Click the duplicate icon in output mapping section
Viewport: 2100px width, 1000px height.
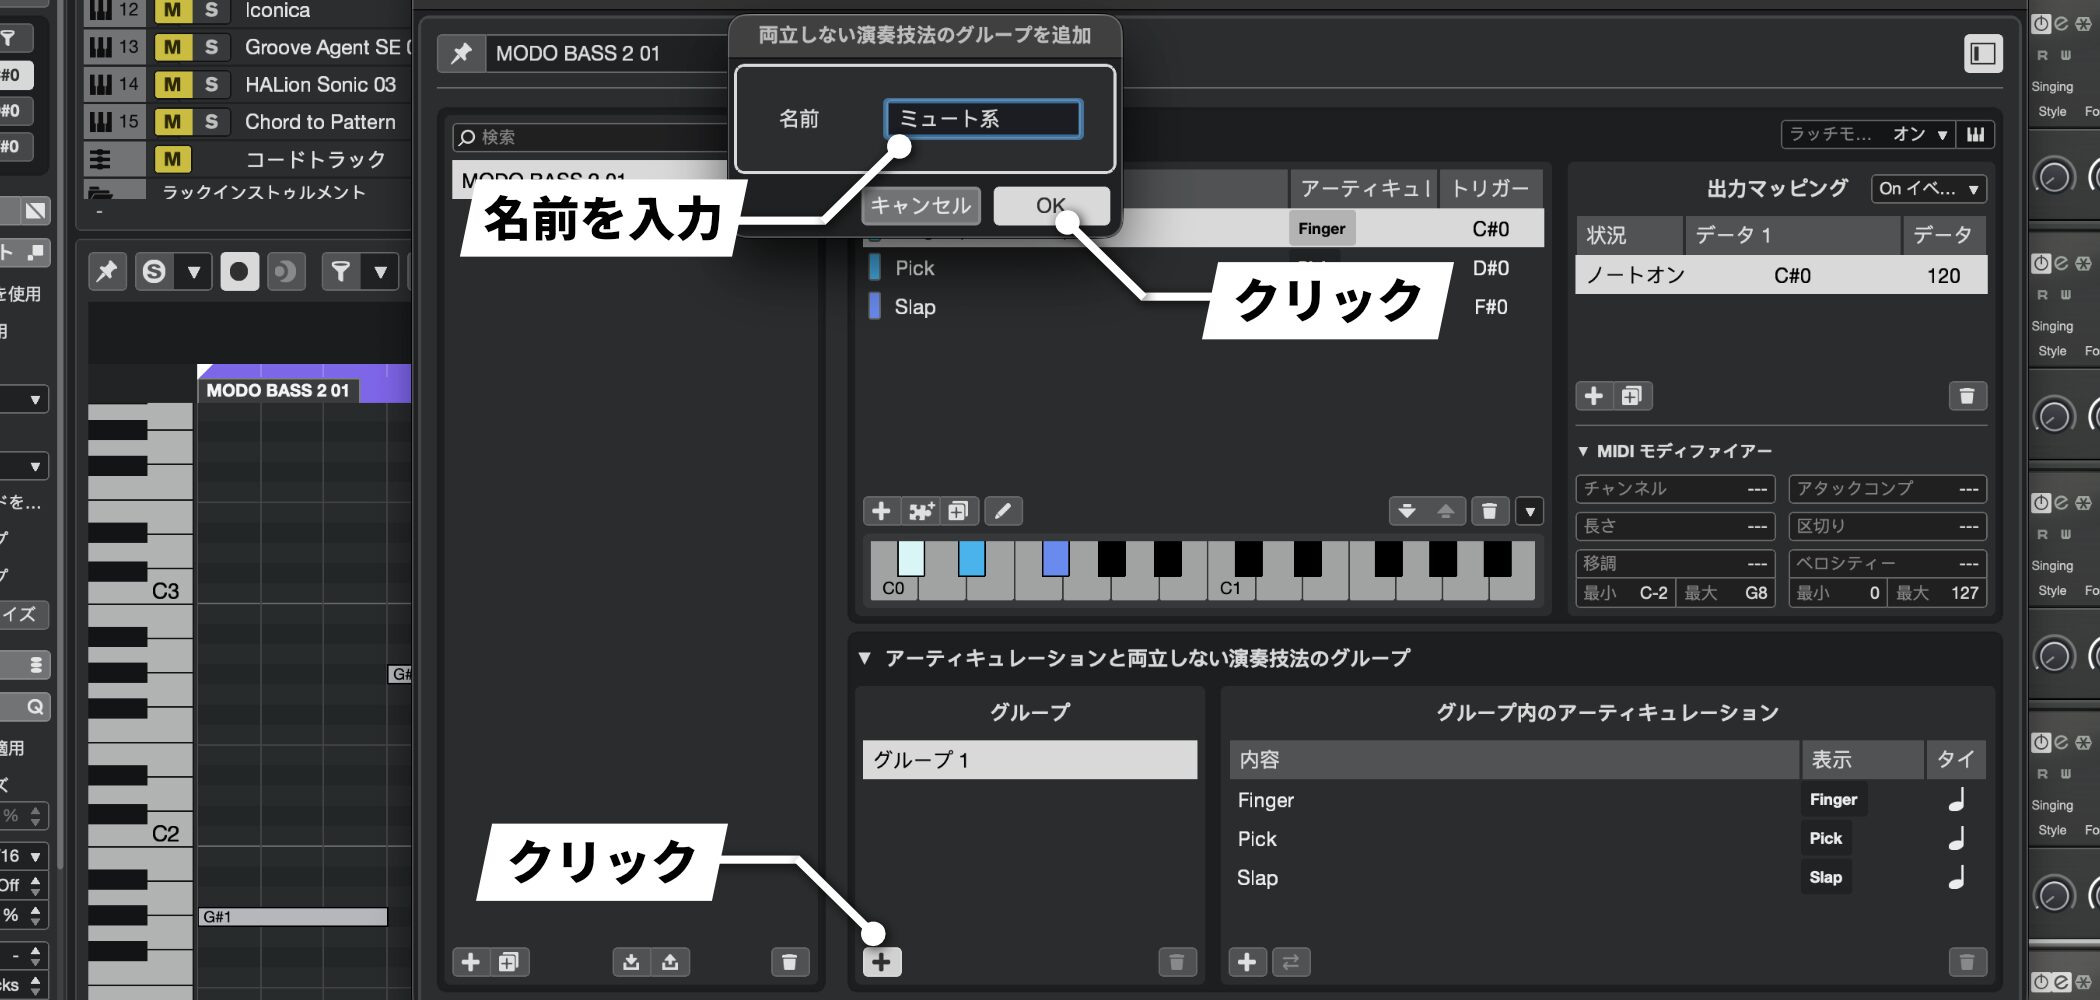(1632, 396)
